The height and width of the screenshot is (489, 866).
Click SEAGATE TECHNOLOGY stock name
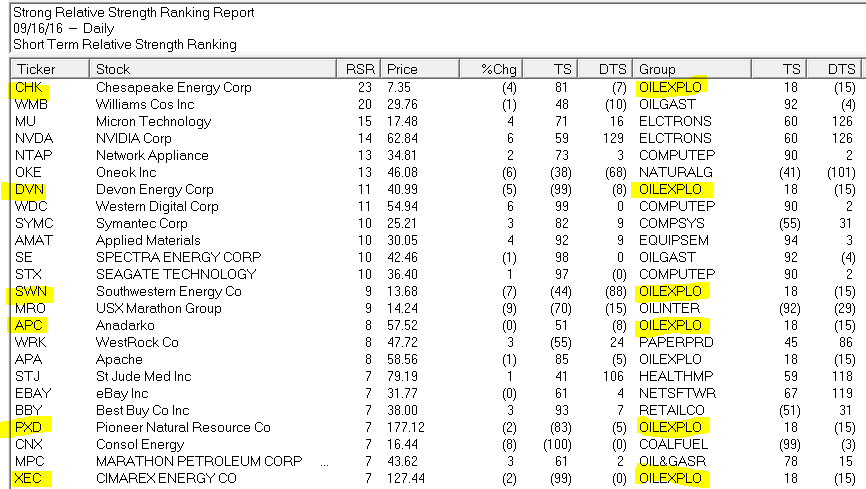pos(176,275)
